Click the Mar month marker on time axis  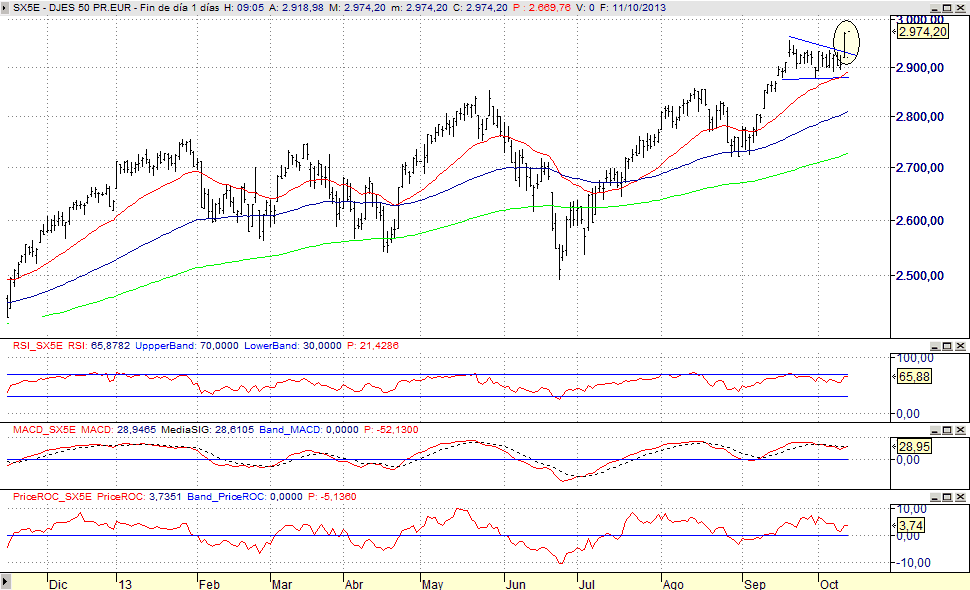point(282,584)
